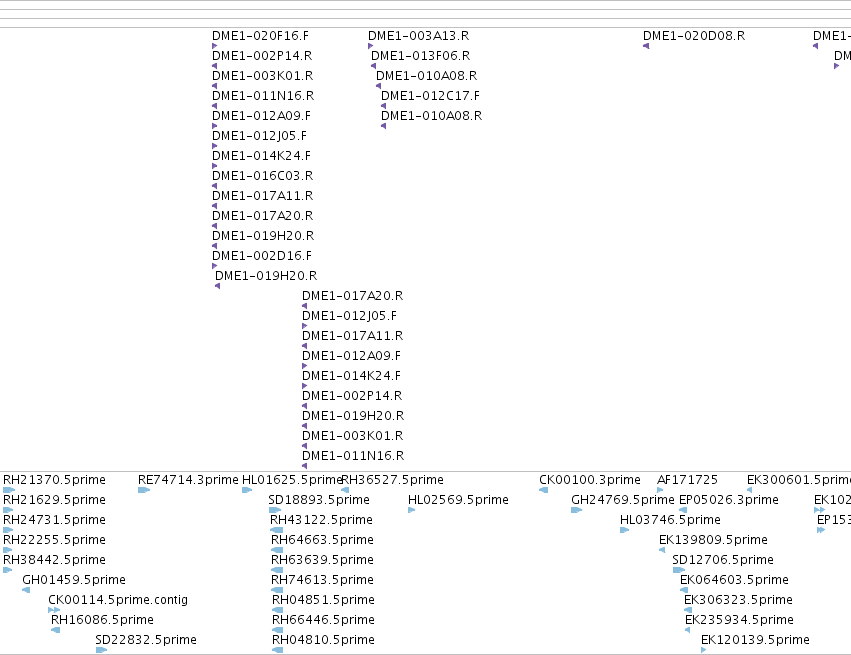Select the RH22255.5prime EST label
The image size is (851, 655).
(x=54, y=540)
